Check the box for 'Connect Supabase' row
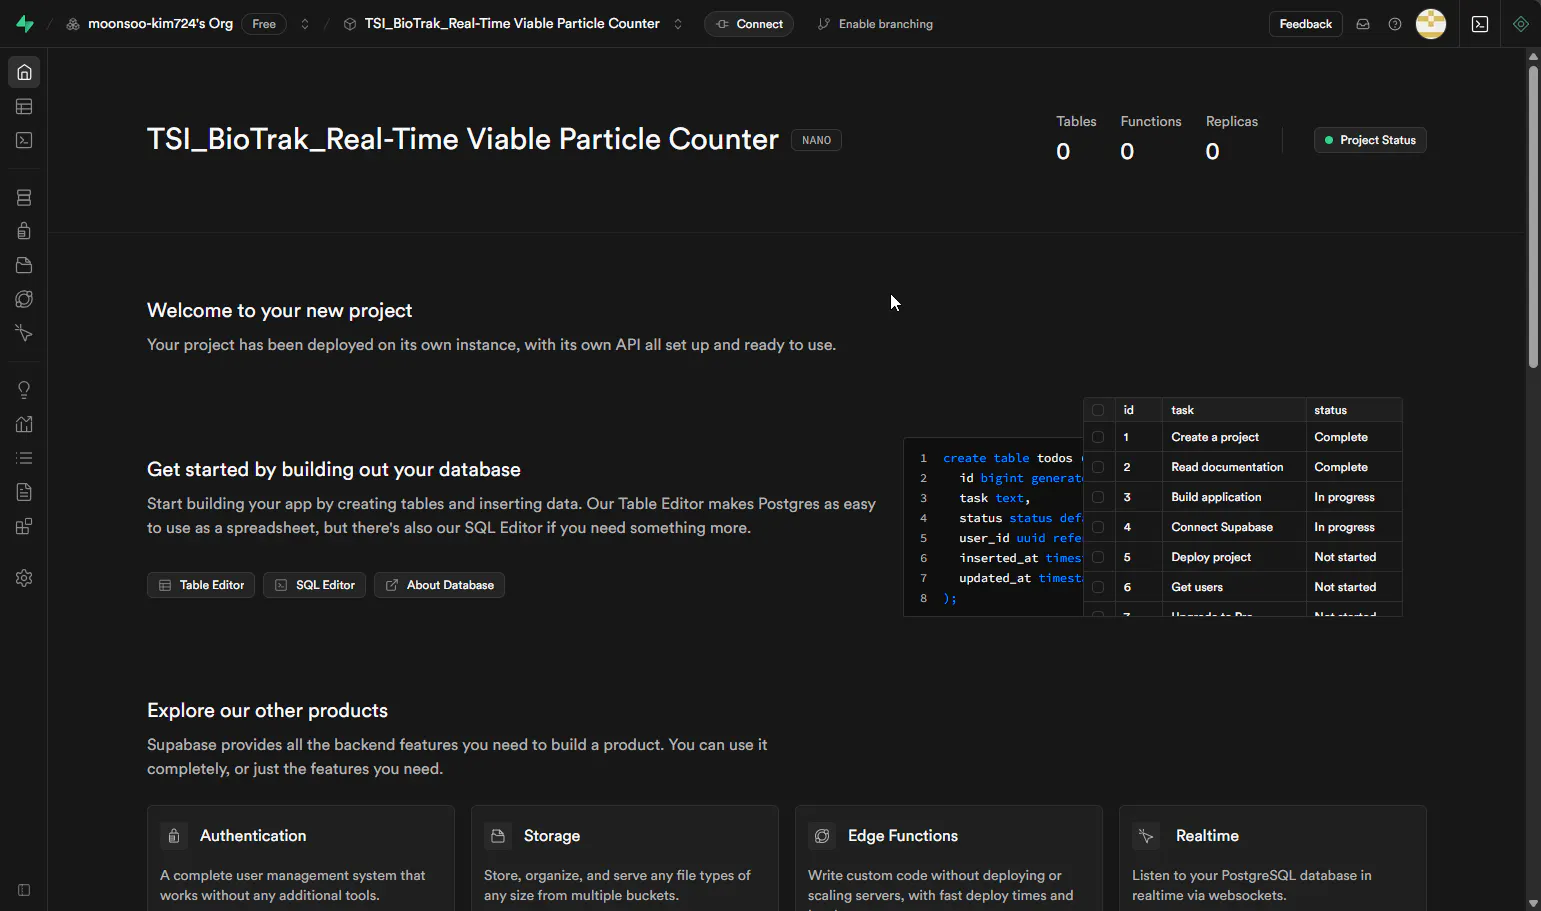The width and height of the screenshot is (1541, 911). click(x=1098, y=527)
